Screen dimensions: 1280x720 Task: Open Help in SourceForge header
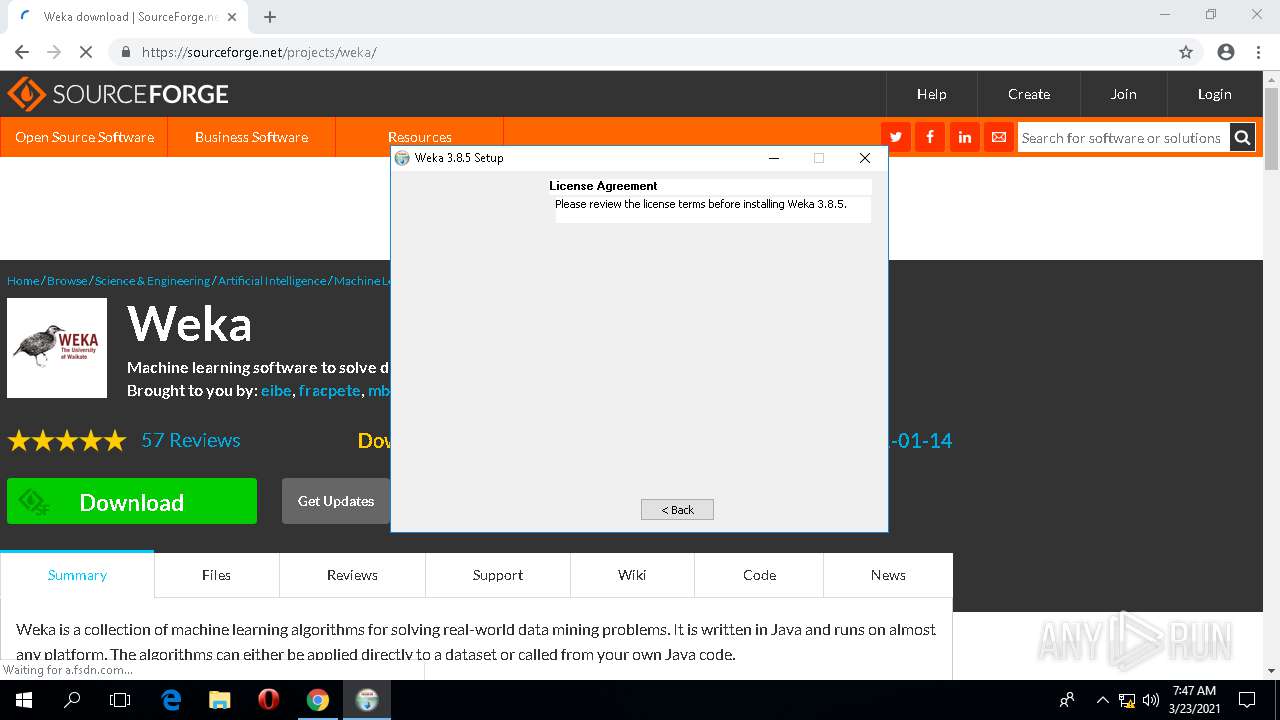pyautogui.click(x=931, y=94)
